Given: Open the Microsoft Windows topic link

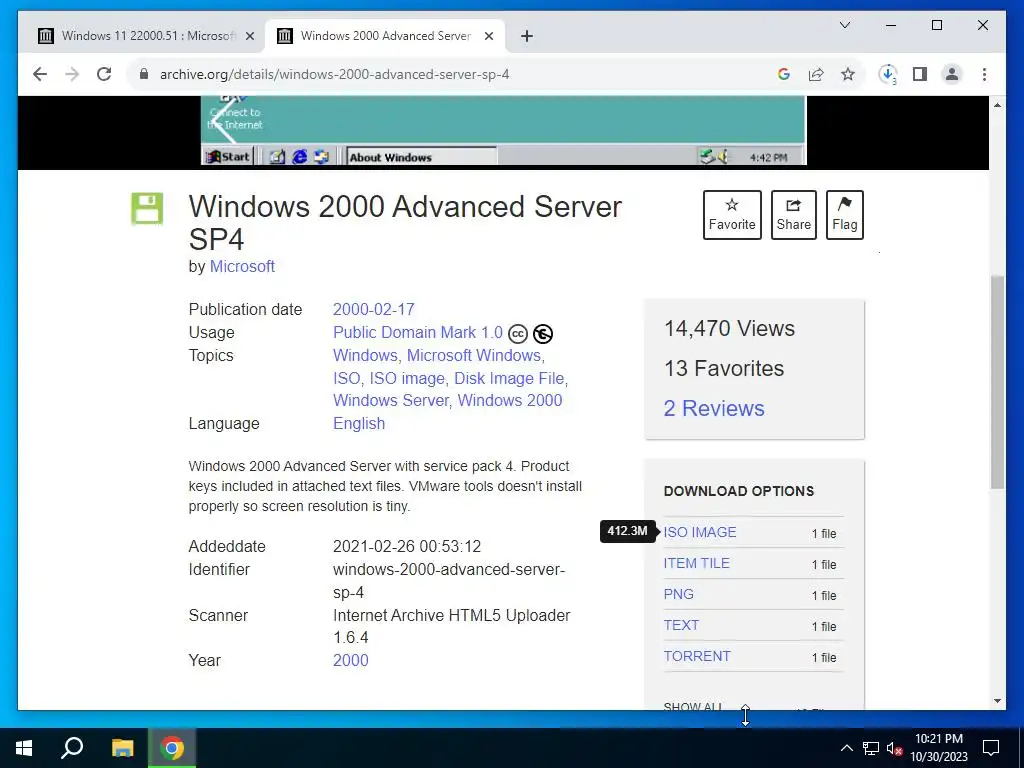Looking at the screenshot, I should 474,355.
